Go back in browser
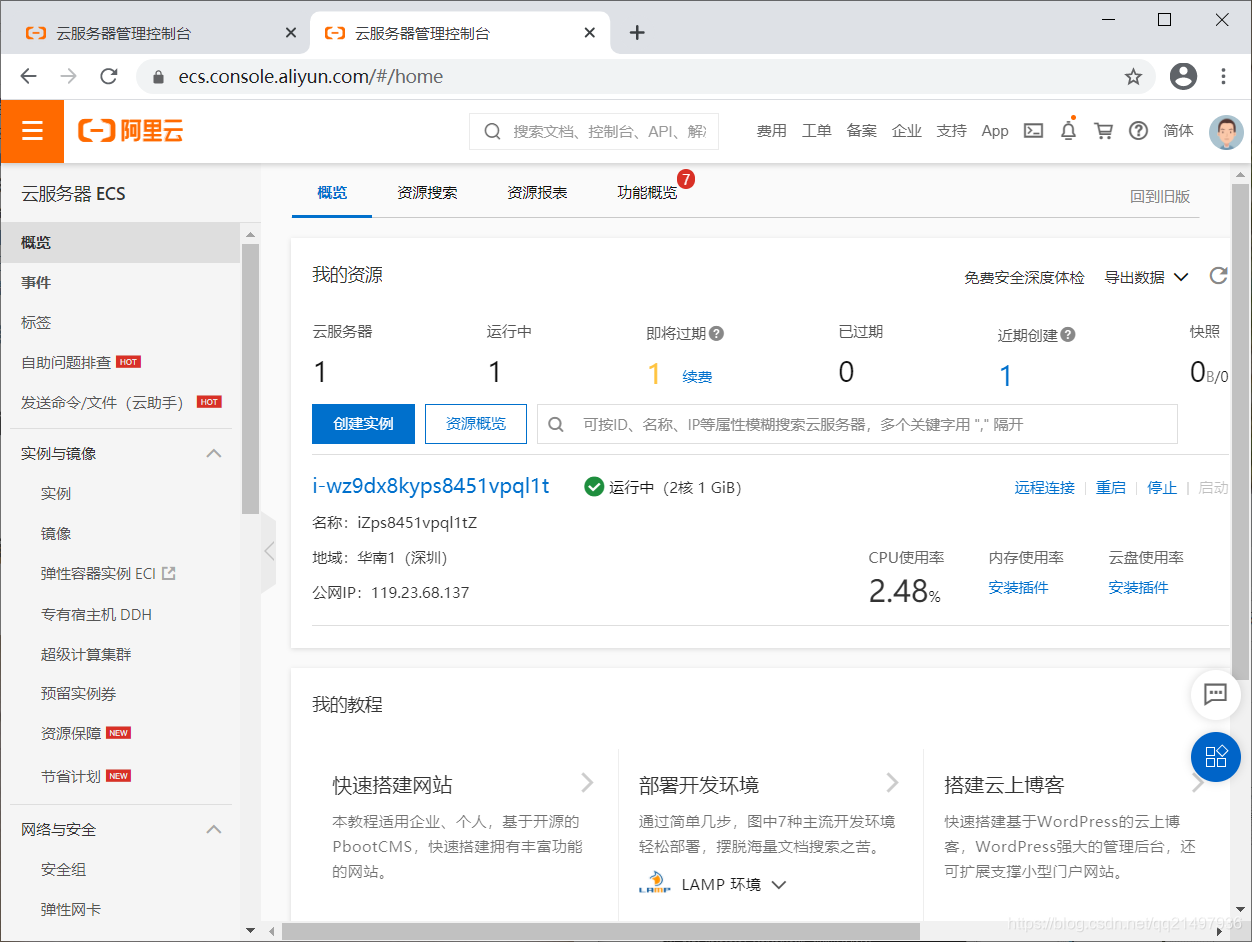Screen dimensions: 1252x942 28,76
